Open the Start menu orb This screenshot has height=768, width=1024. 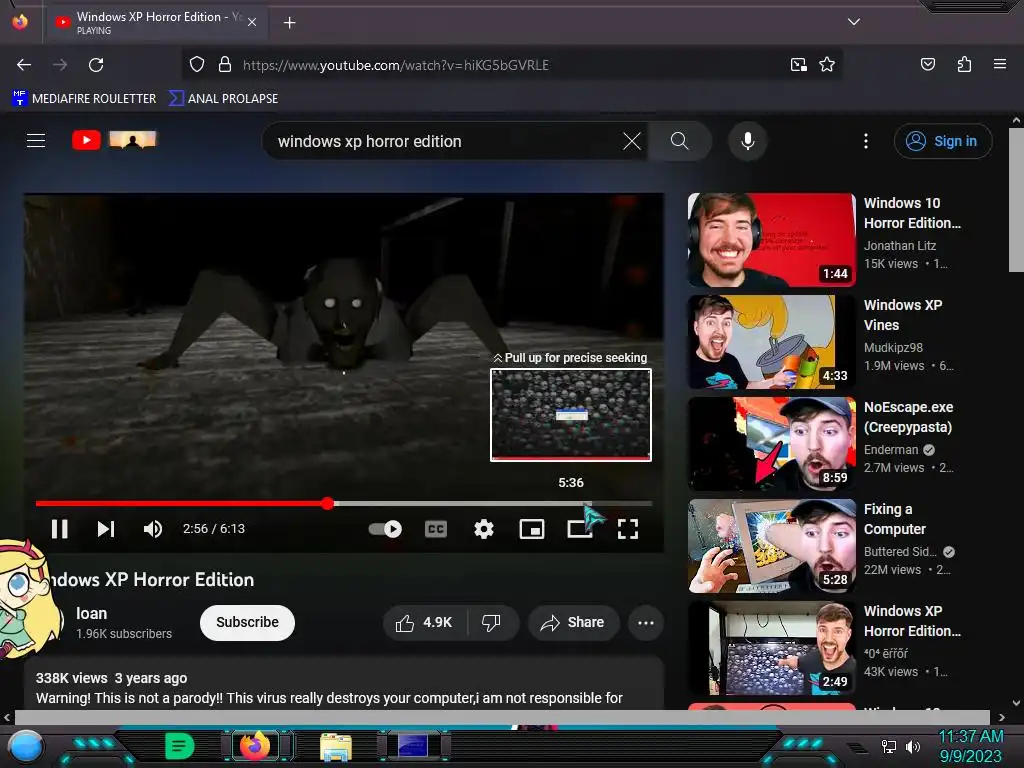pyautogui.click(x=26, y=747)
